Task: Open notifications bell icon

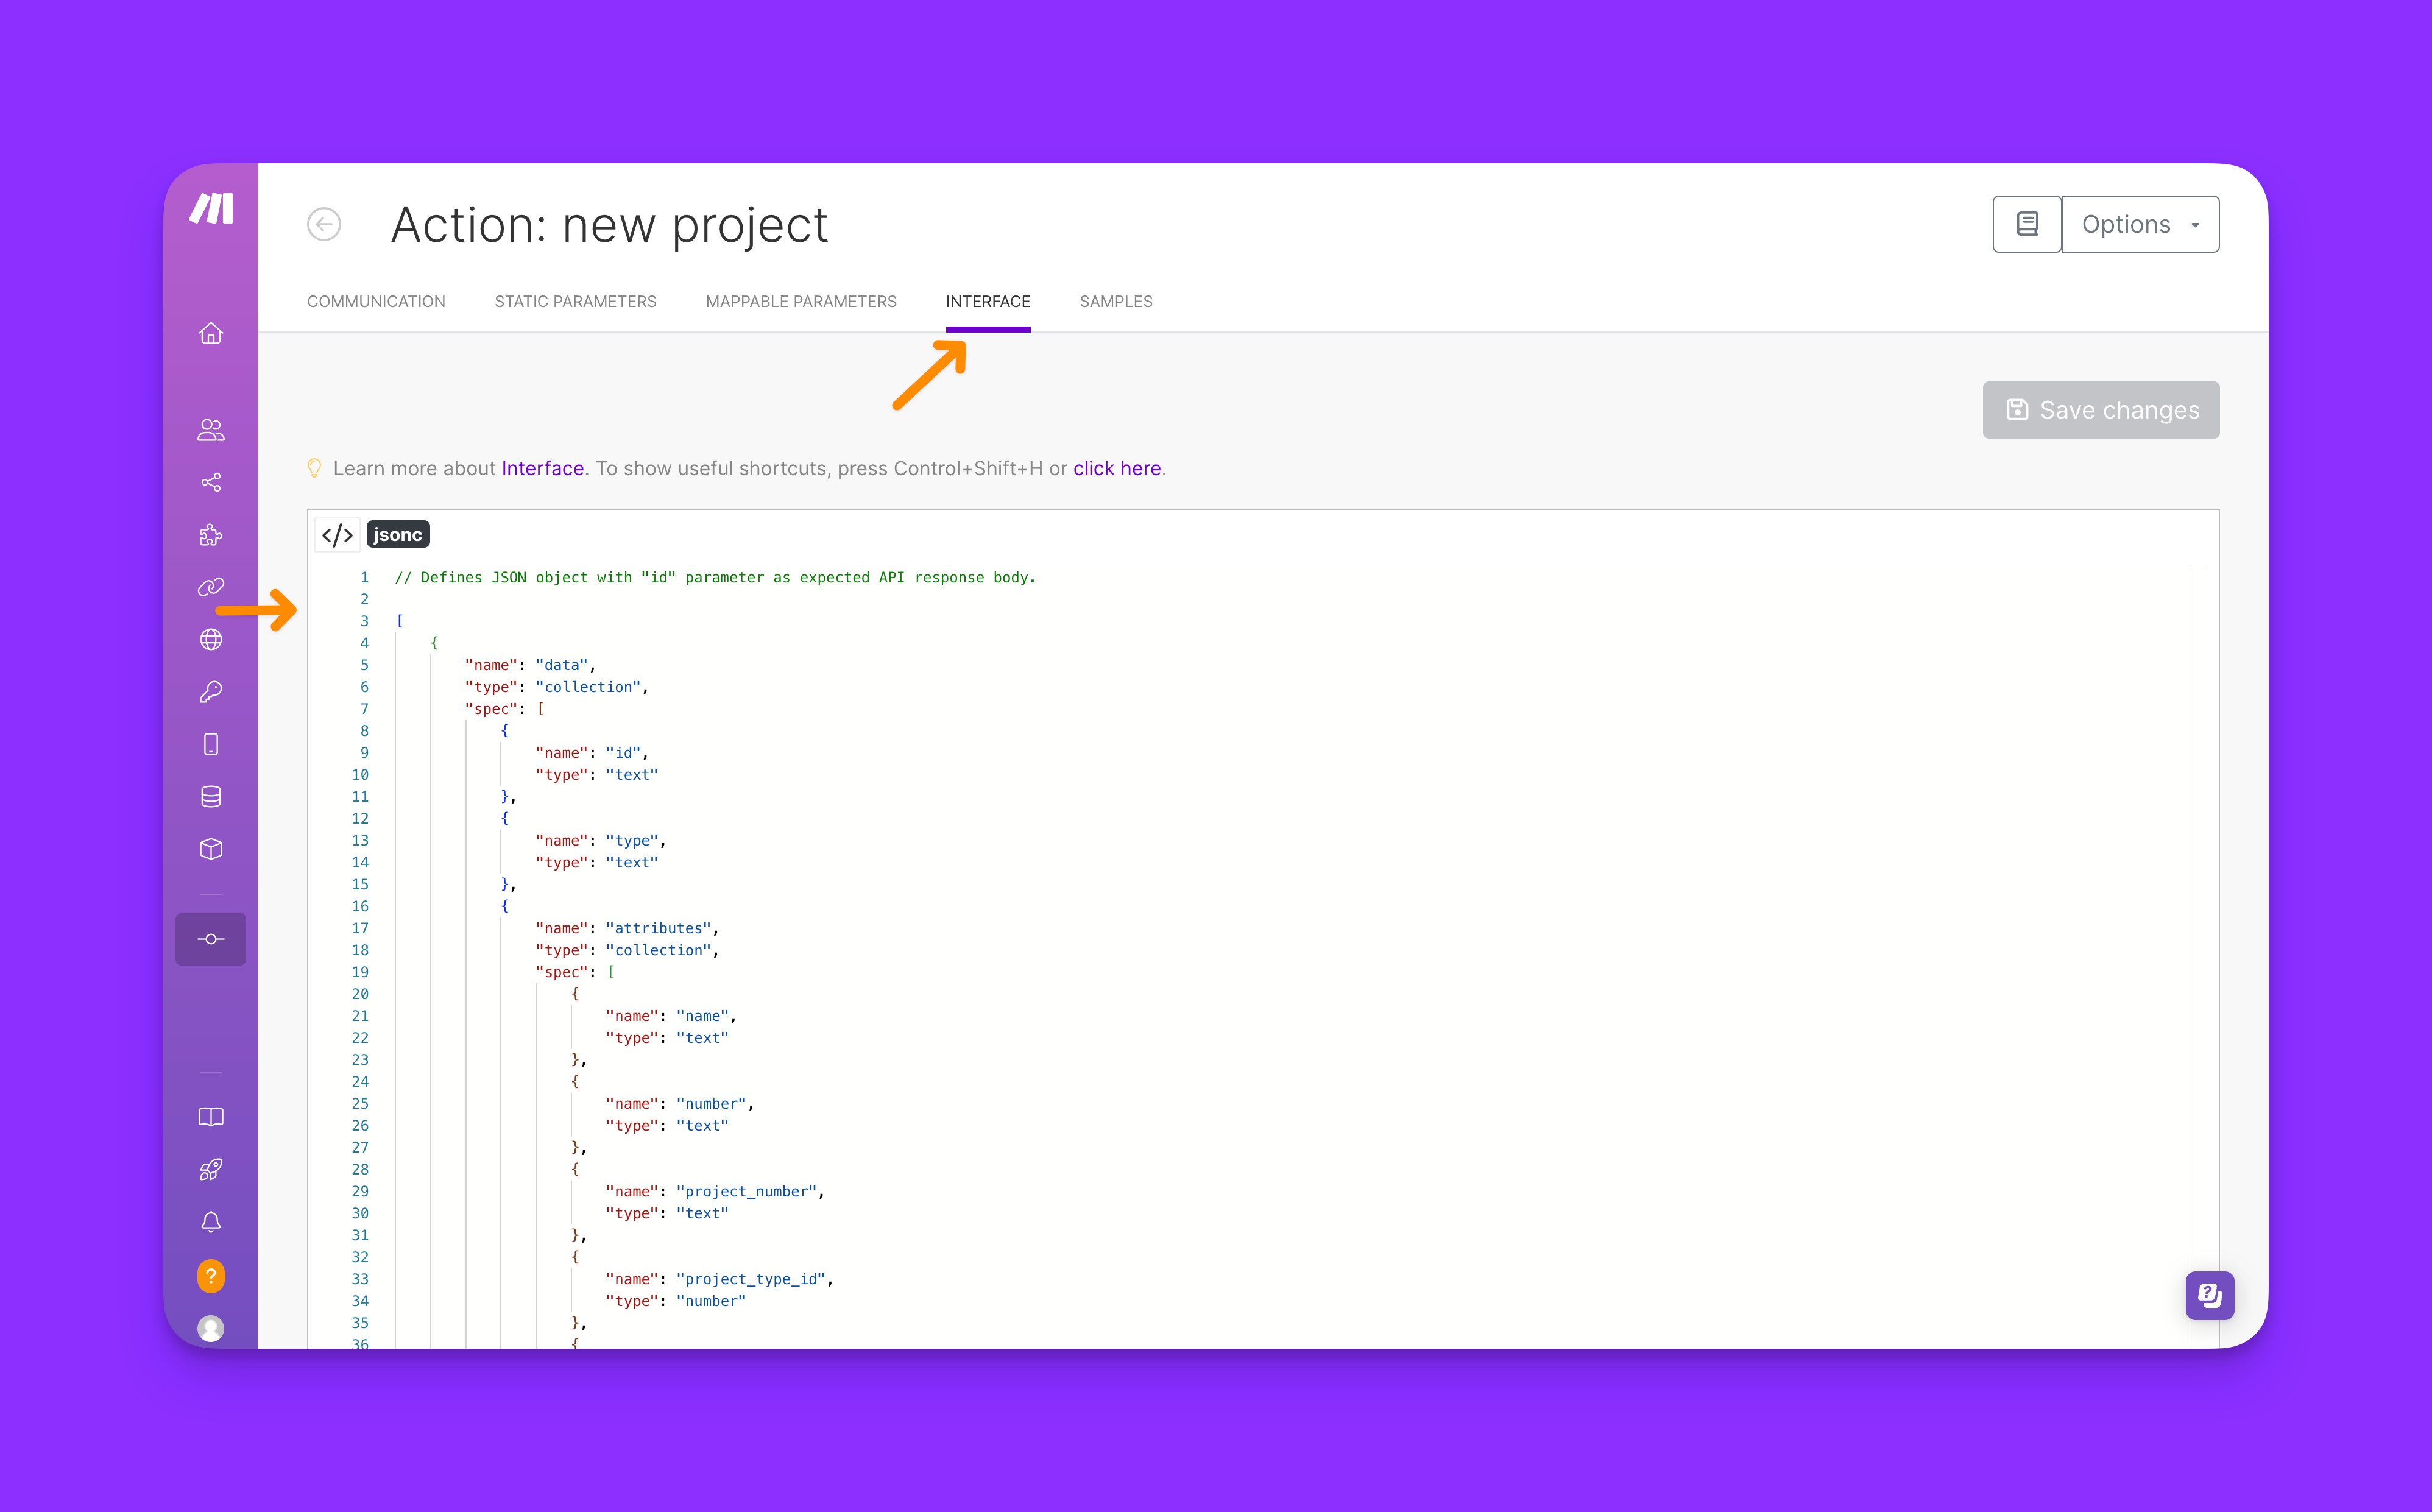Action: (211, 1222)
